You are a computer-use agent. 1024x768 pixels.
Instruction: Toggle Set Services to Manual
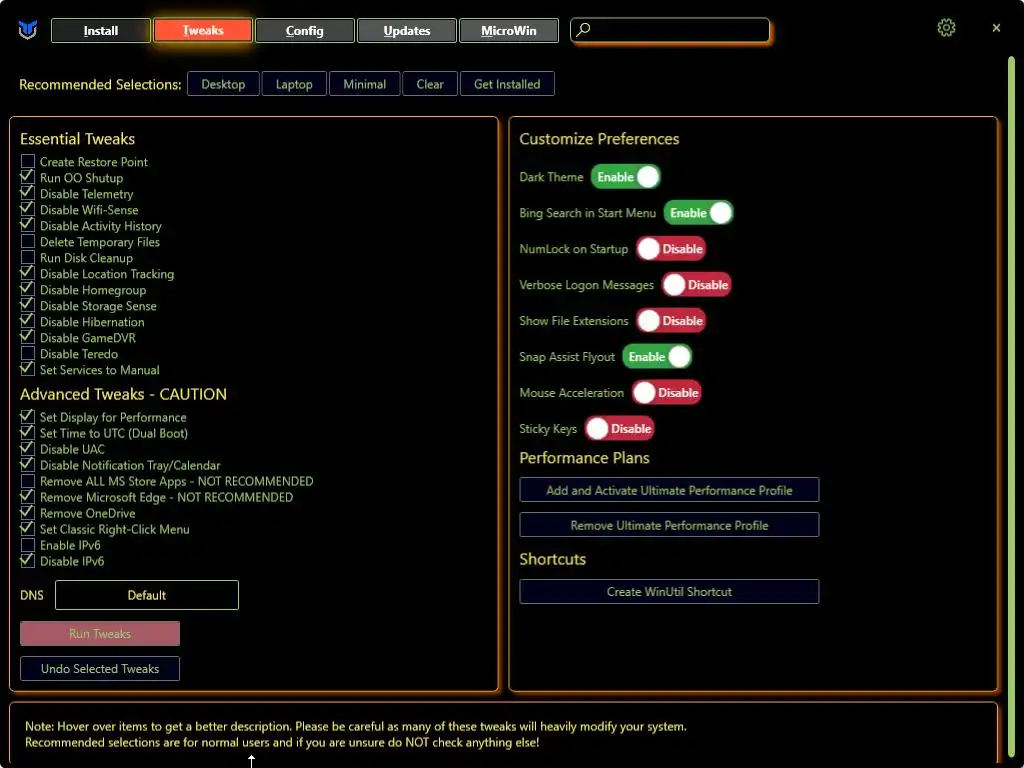tap(27, 370)
